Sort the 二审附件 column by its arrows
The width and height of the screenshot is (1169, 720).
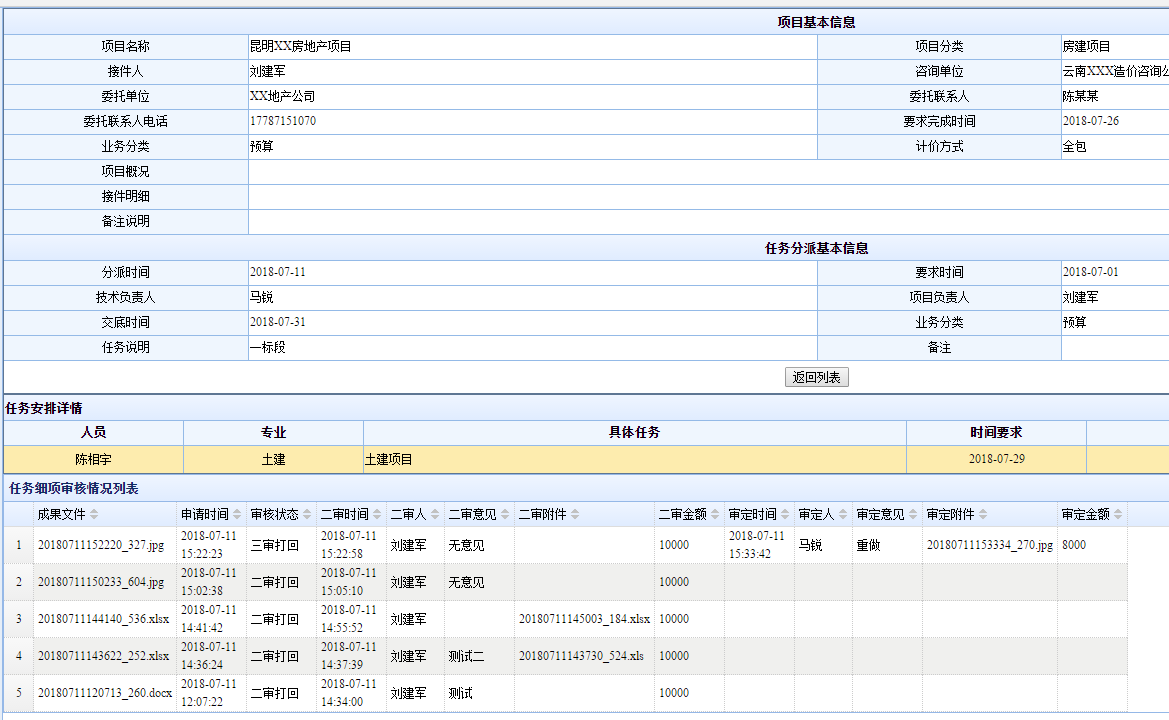click(x=575, y=515)
